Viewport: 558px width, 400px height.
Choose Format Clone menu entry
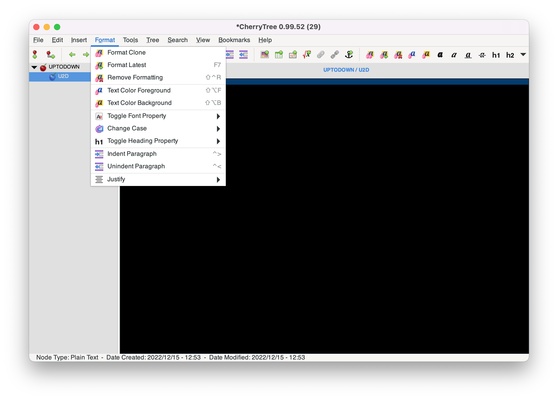(x=158, y=52)
